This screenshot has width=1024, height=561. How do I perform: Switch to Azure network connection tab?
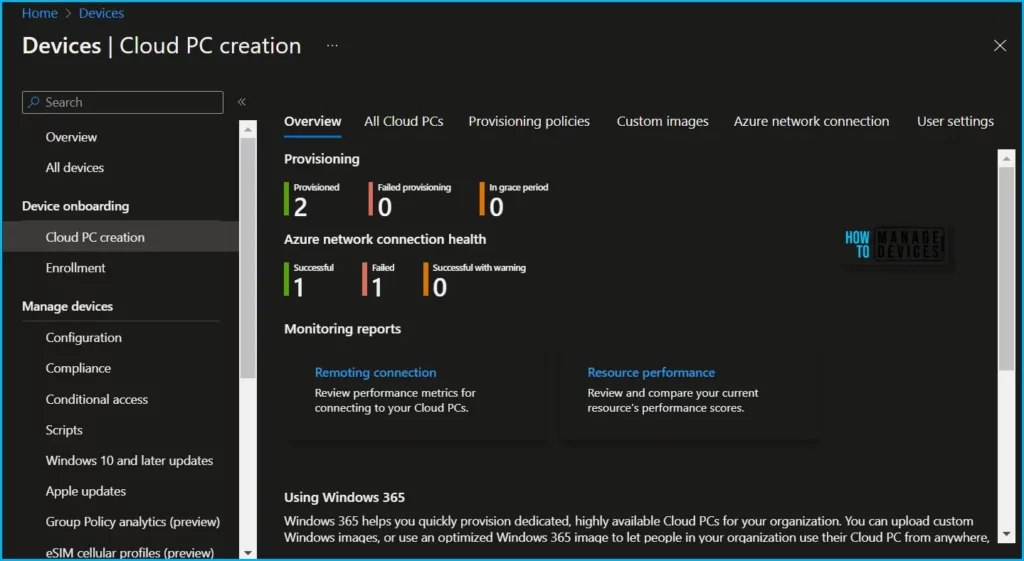[811, 121]
